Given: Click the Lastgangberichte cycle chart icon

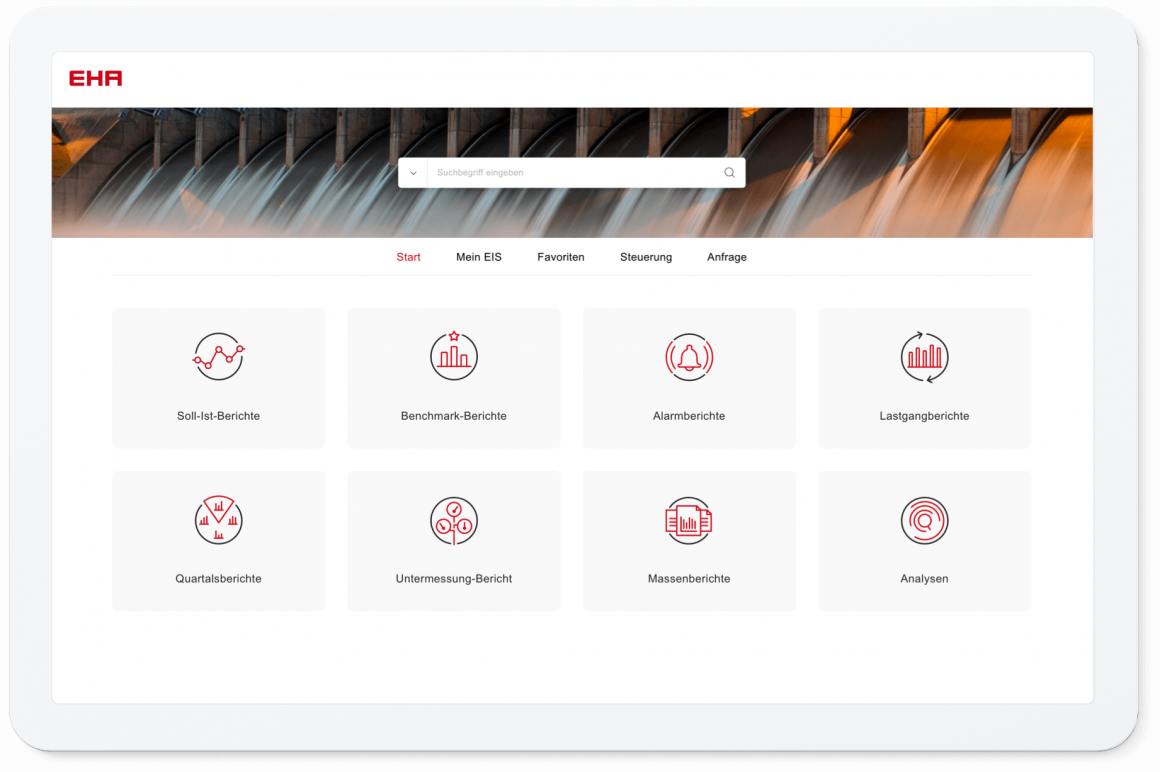Looking at the screenshot, I should [x=924, y=357].
